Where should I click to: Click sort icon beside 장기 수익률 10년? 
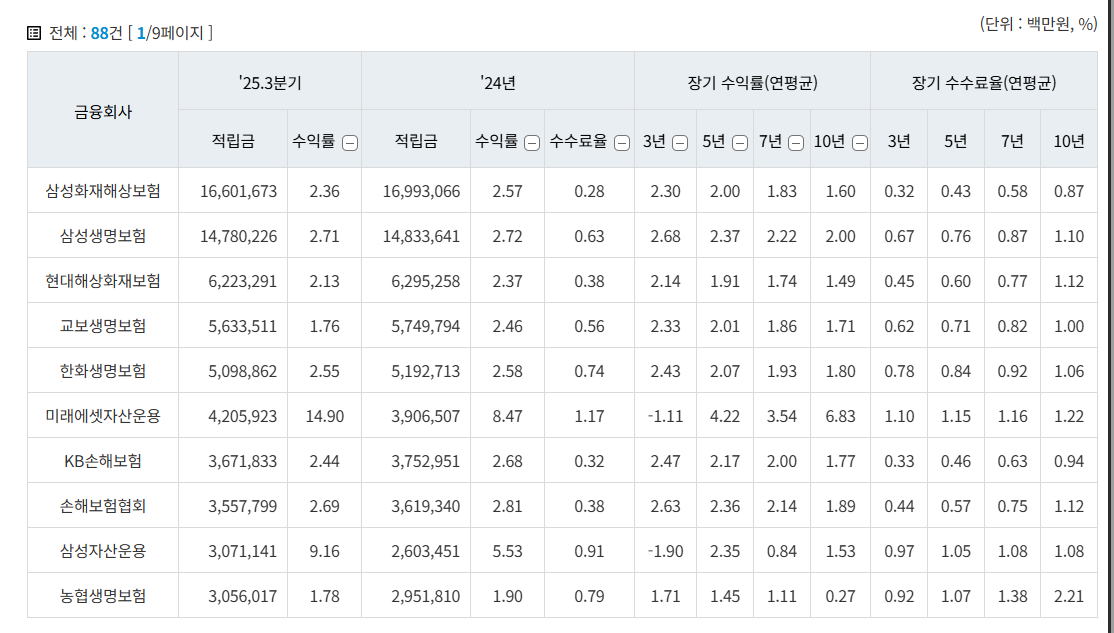click(x=860, y=143)
